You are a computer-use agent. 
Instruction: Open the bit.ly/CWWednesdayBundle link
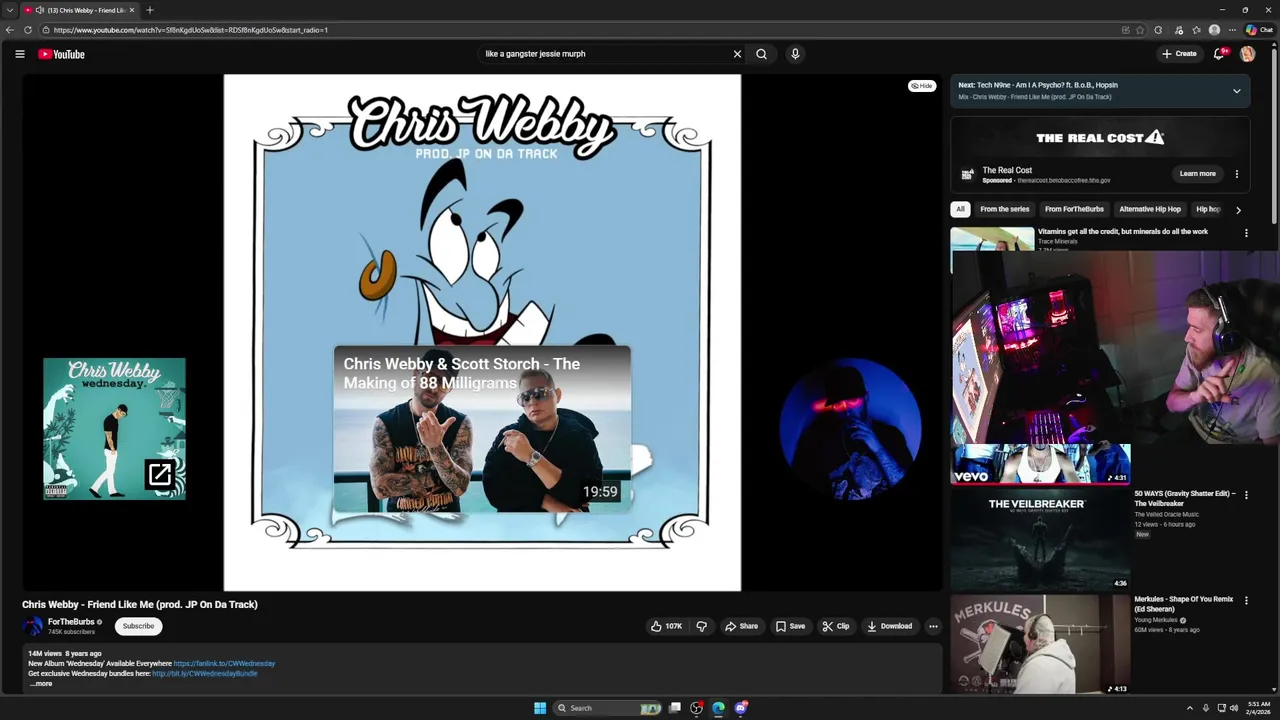(x=204, y=673)
